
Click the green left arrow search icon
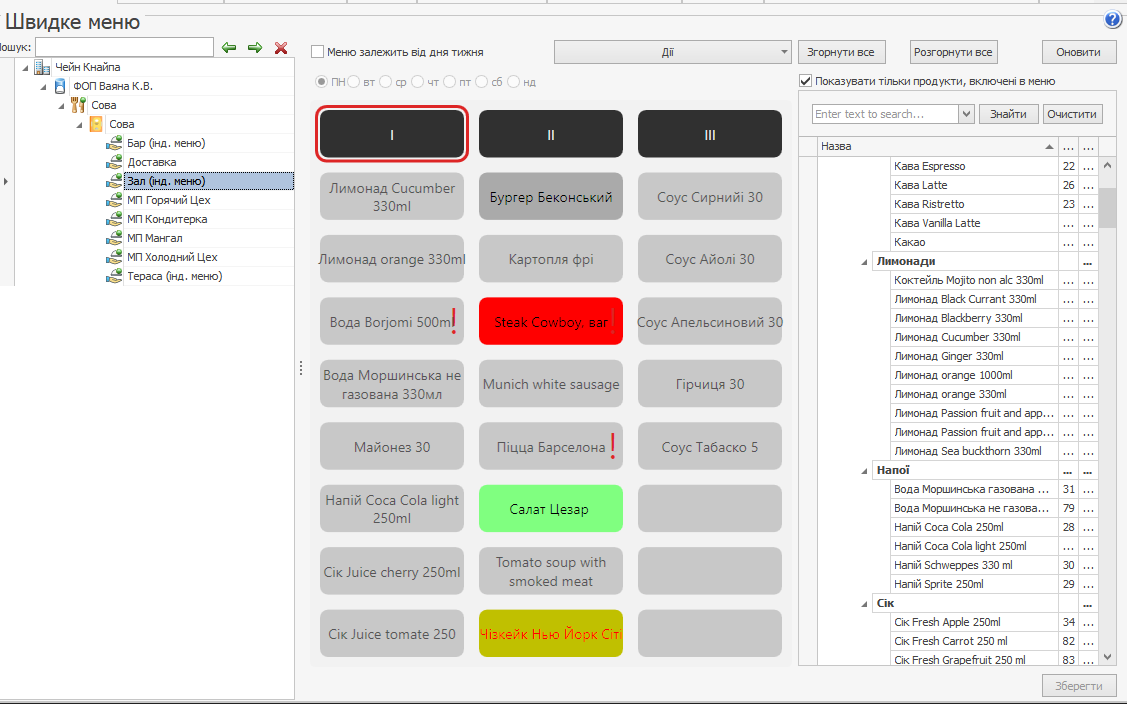coord(229,48)
